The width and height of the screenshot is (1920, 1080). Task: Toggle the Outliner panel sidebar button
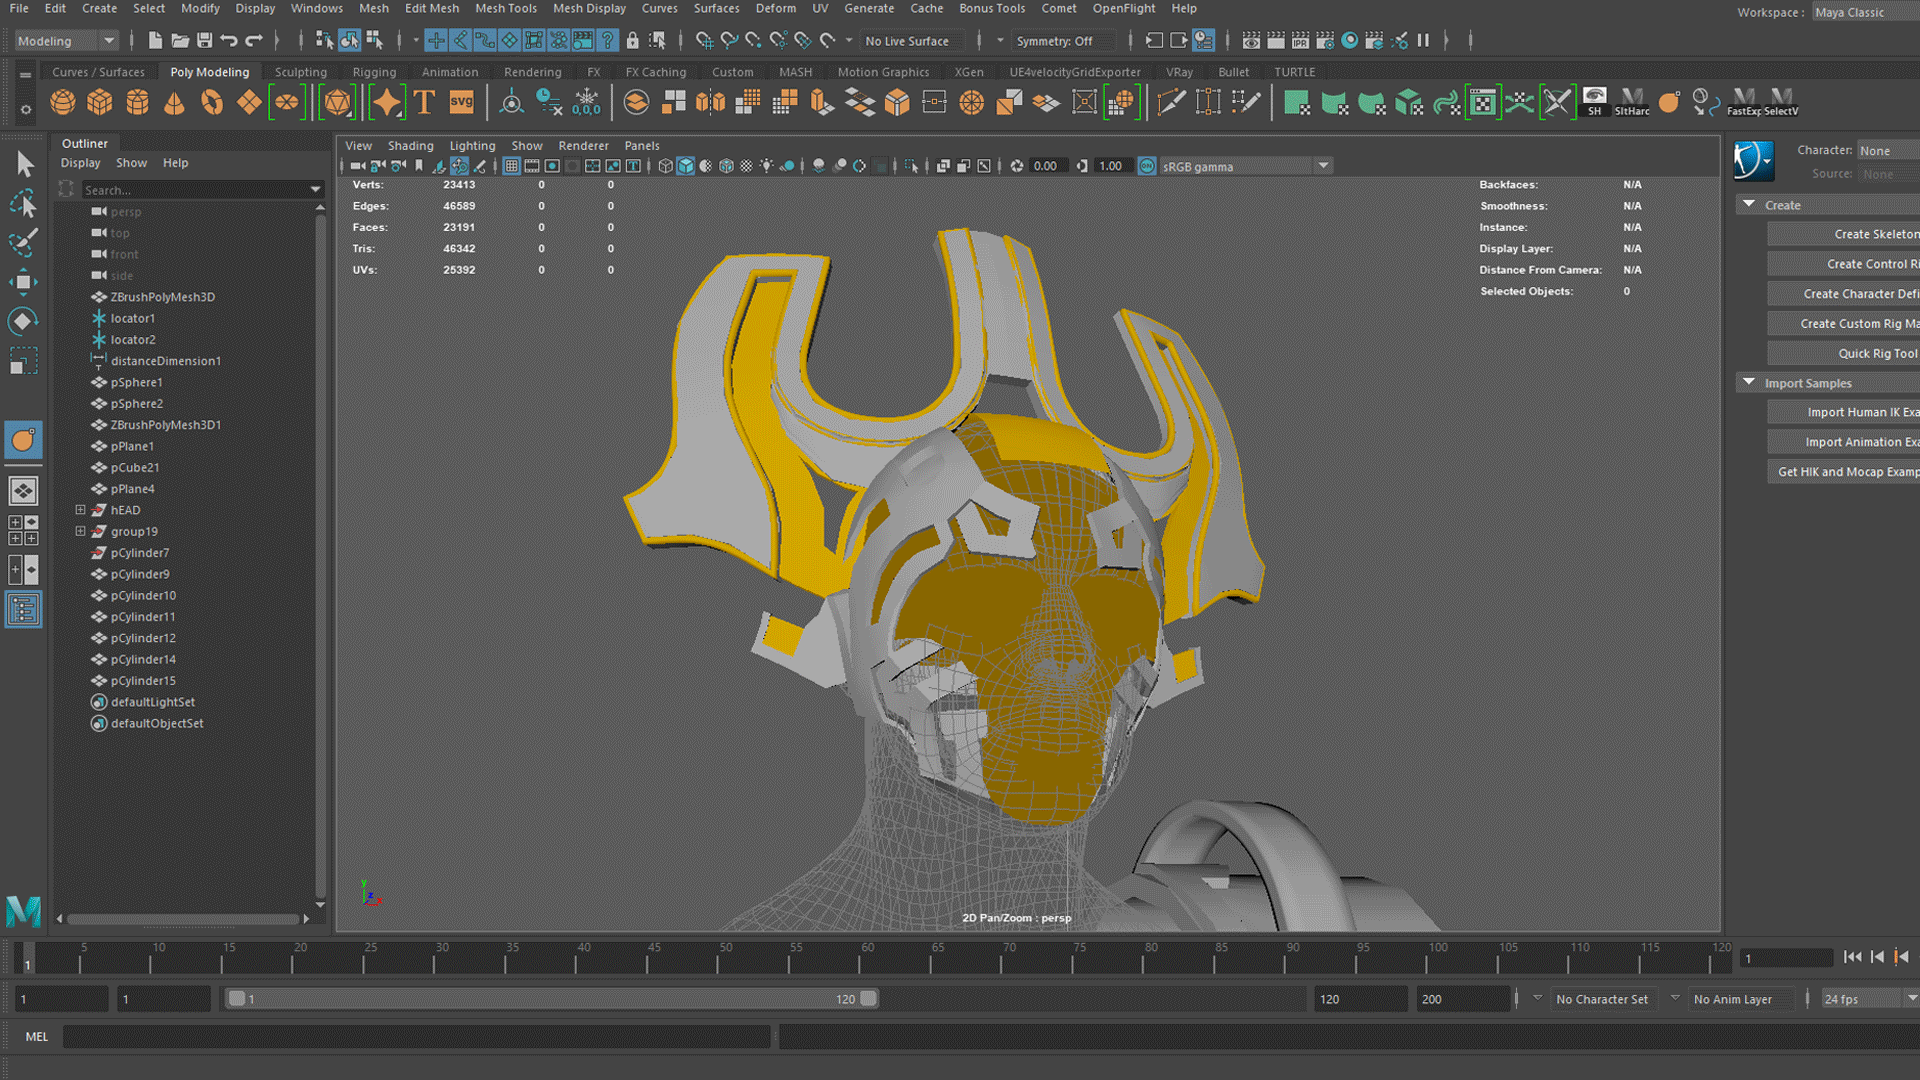pyautogui.click(x=23, y=609)
